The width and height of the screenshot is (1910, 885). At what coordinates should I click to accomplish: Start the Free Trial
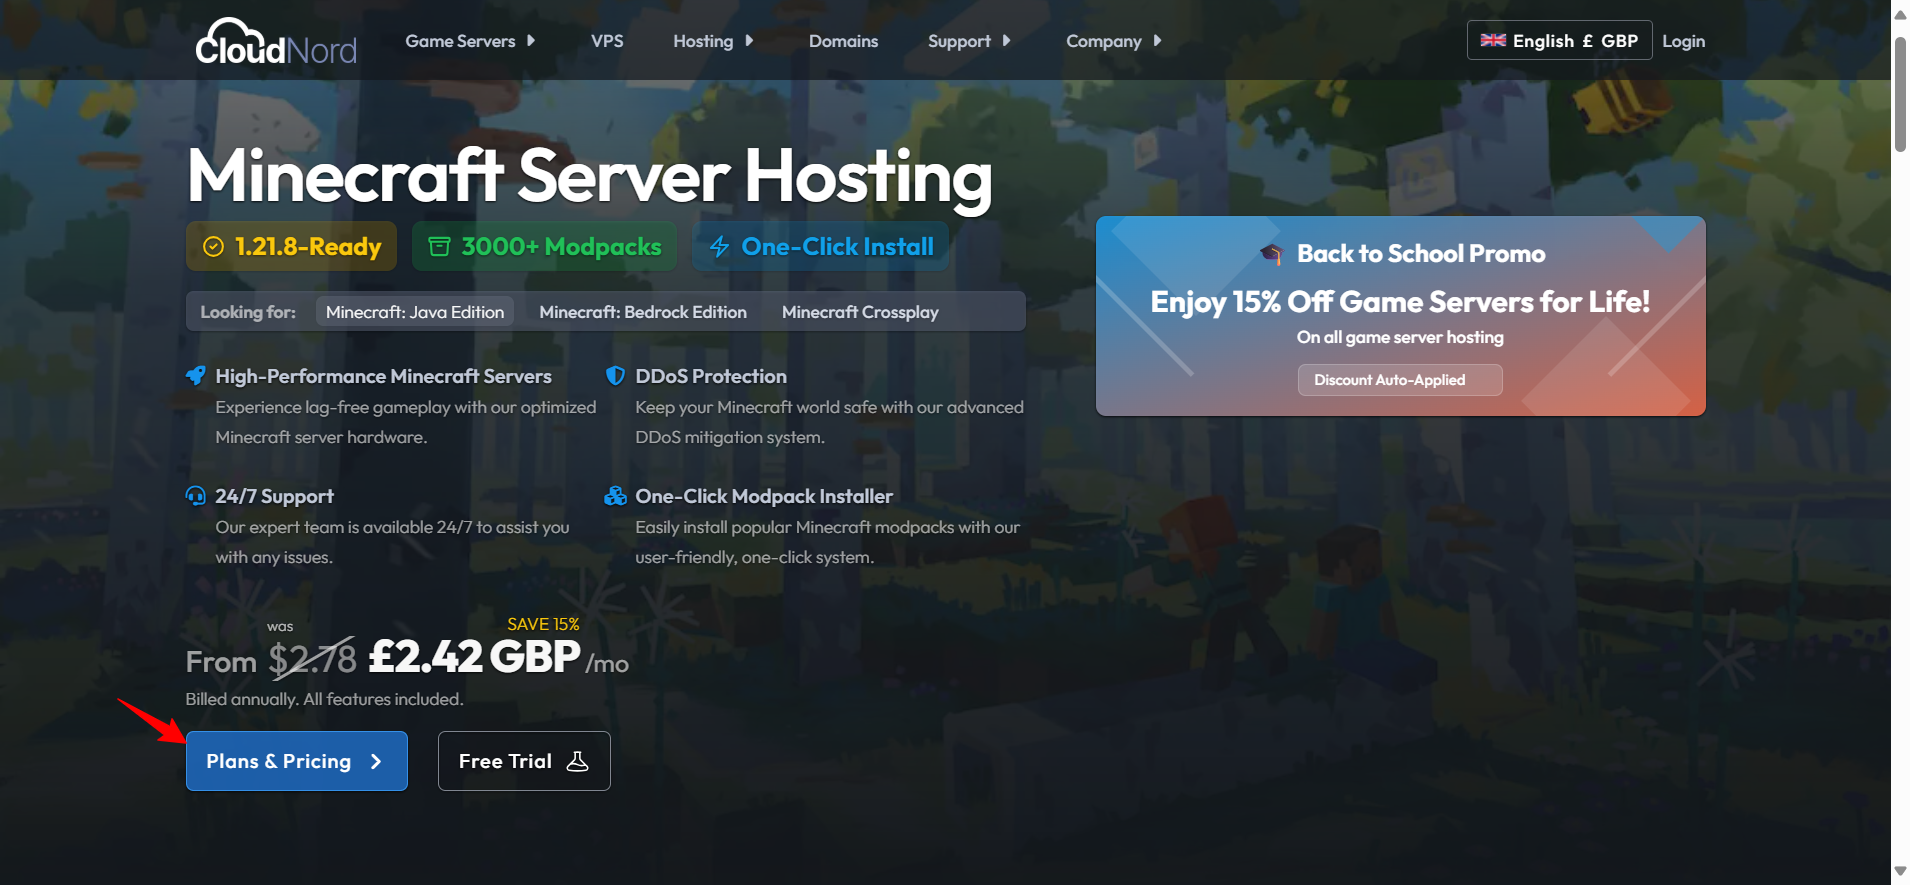[x=524, y=761]
